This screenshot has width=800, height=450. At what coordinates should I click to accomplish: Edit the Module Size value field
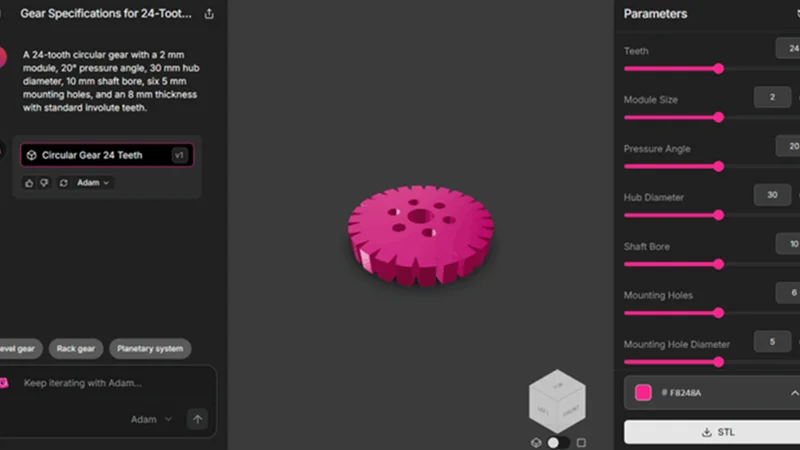click(772, 97)
